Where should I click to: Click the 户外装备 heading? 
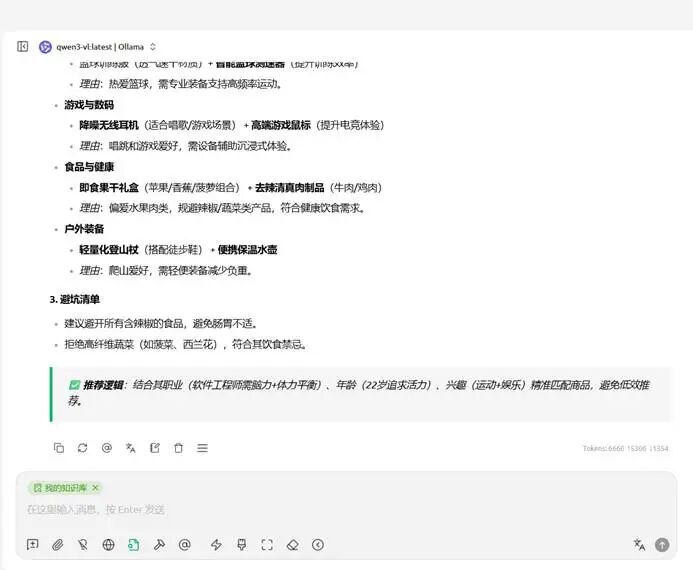(x=84, y=229)
